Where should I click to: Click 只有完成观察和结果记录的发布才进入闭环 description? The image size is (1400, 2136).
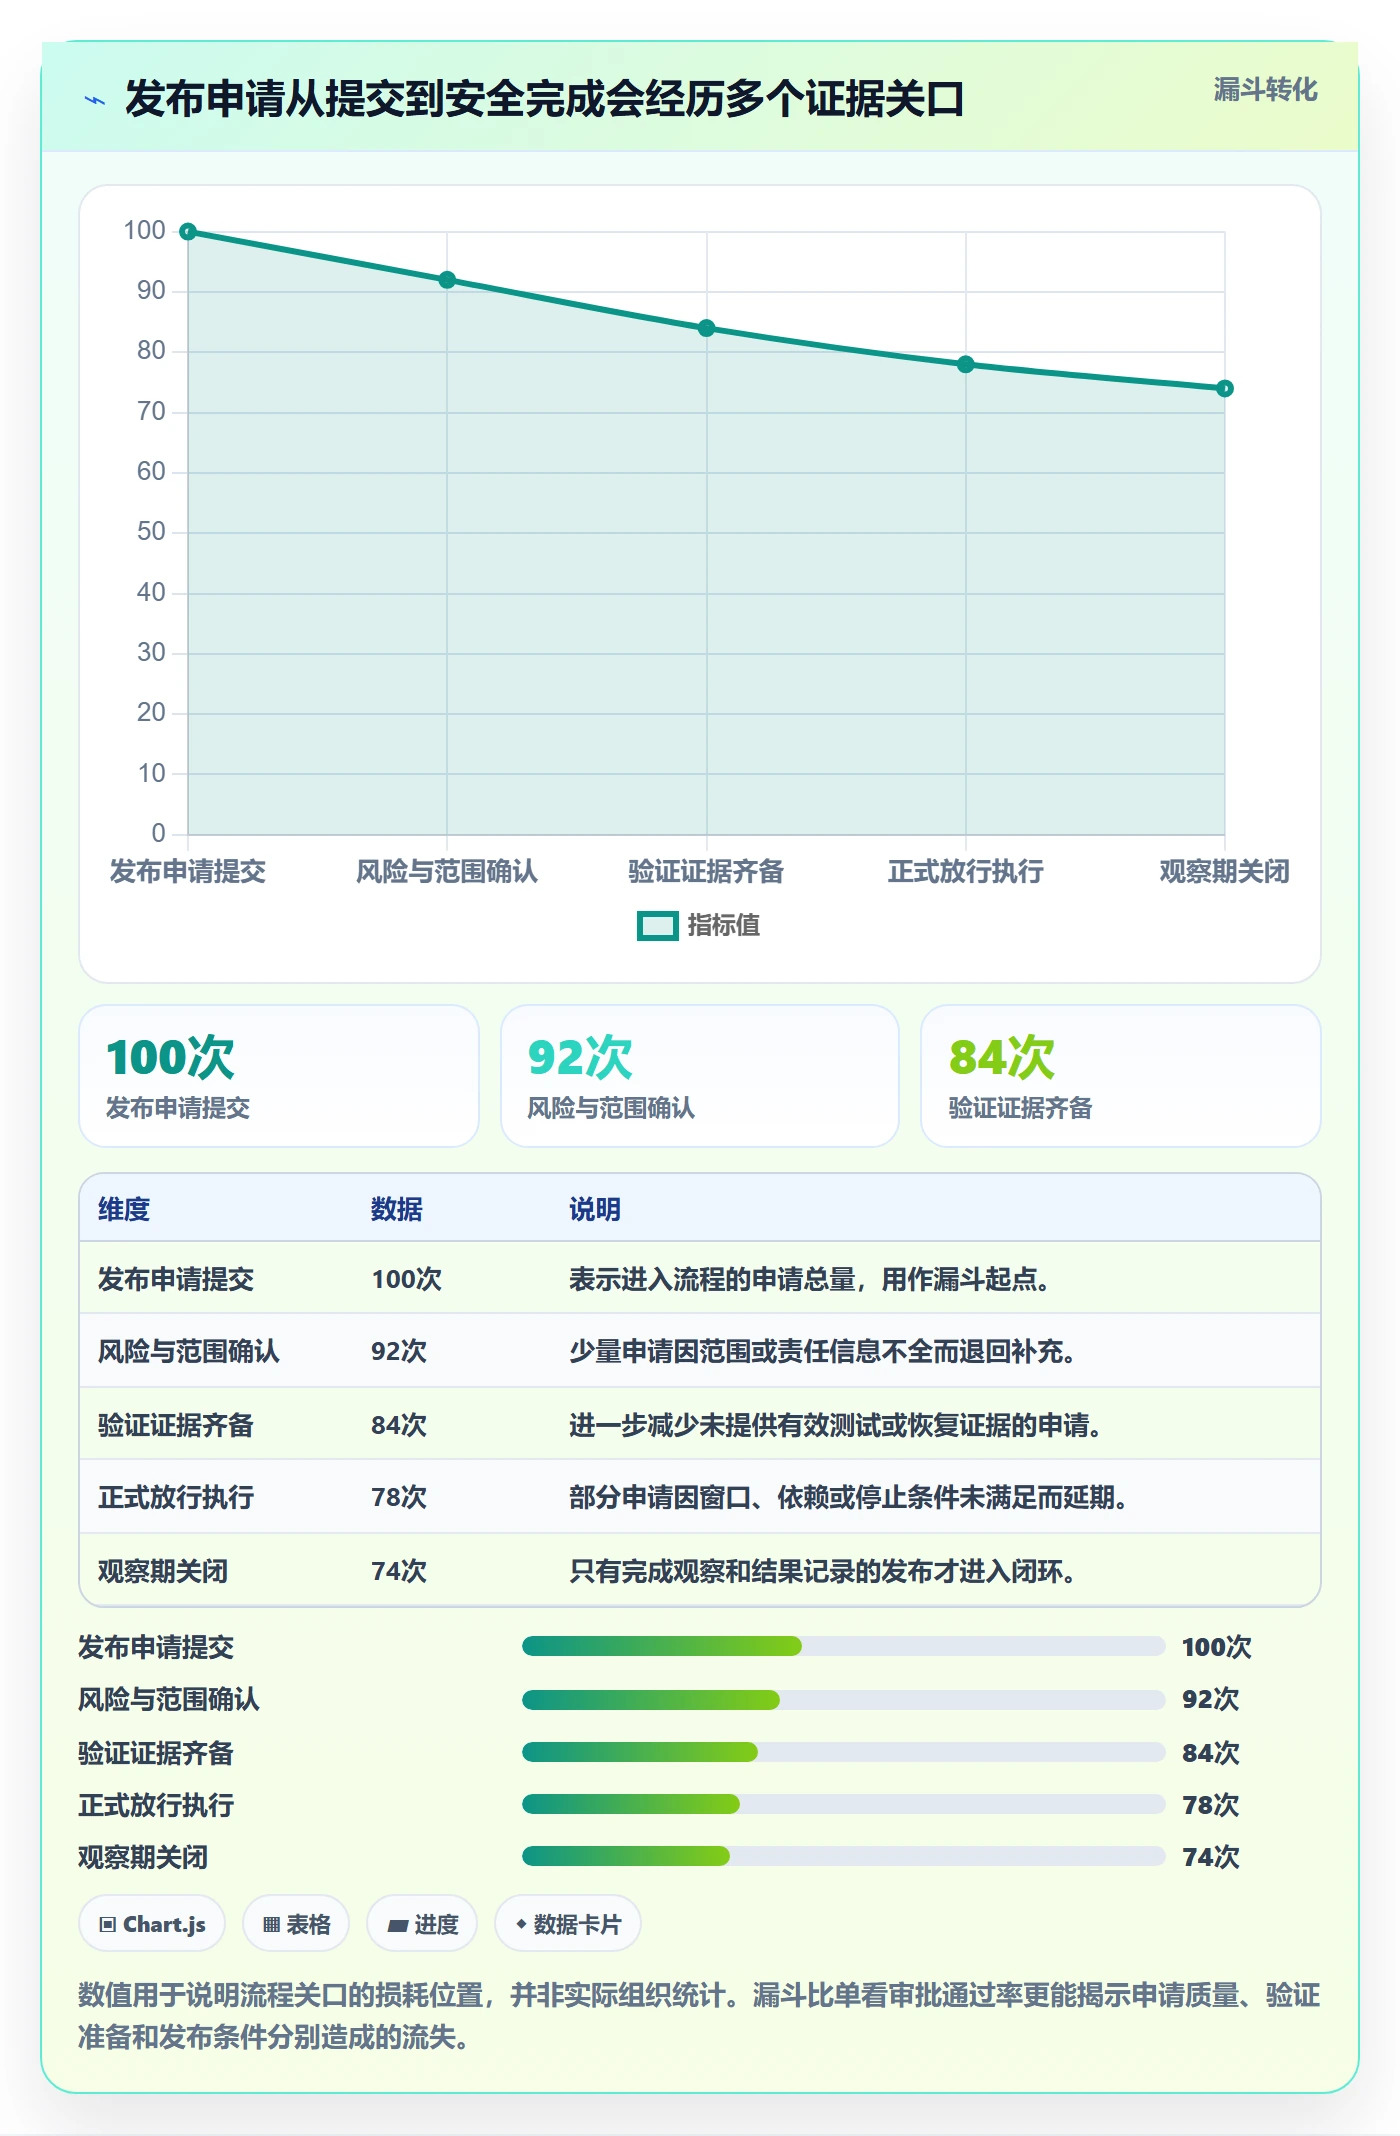point(823,1571)
